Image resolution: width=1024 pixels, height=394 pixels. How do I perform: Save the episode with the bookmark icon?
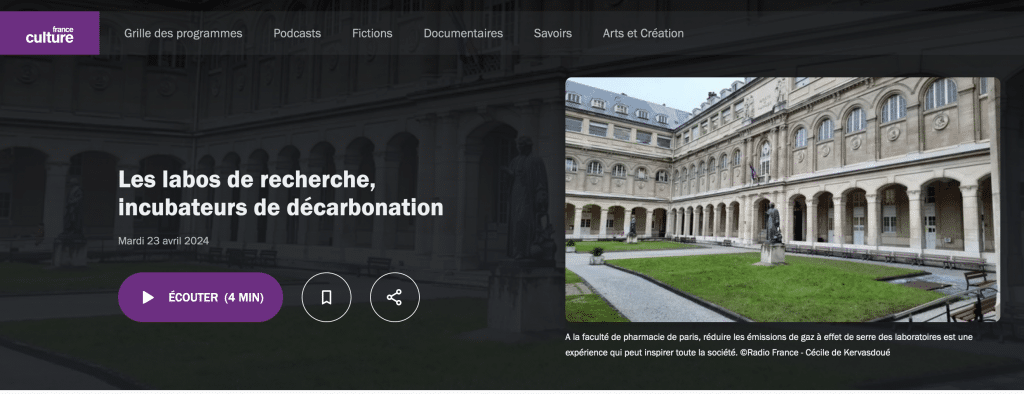(x=327, y=297)
